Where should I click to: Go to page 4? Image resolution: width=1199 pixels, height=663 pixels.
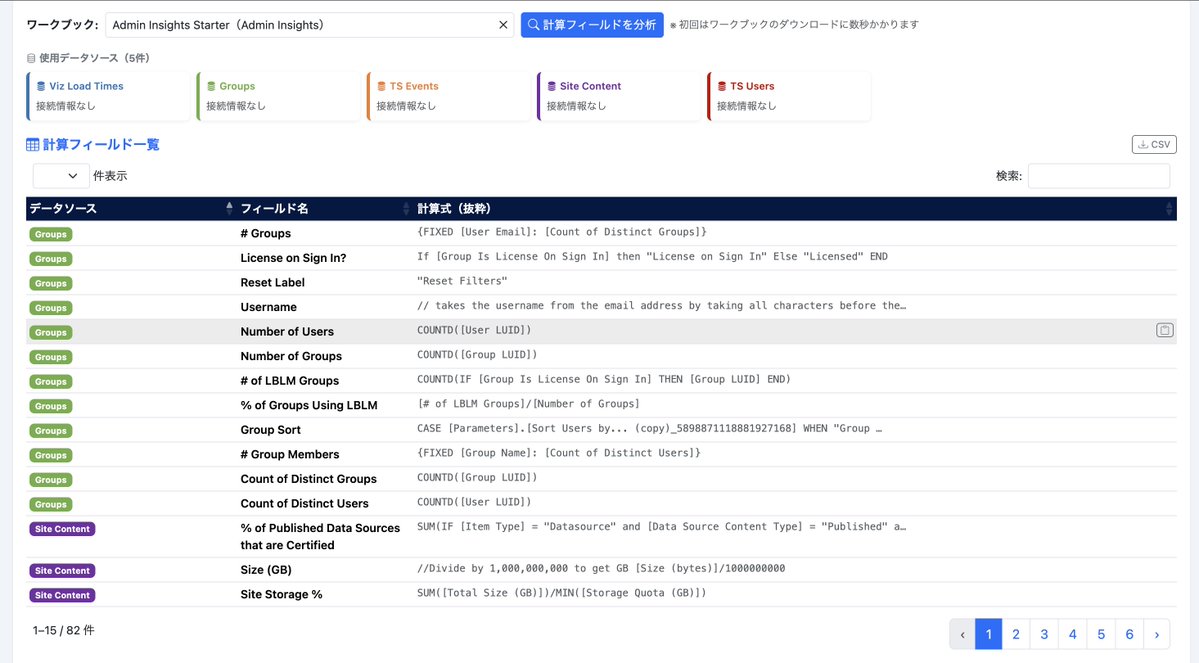[x=1073, y=634]
